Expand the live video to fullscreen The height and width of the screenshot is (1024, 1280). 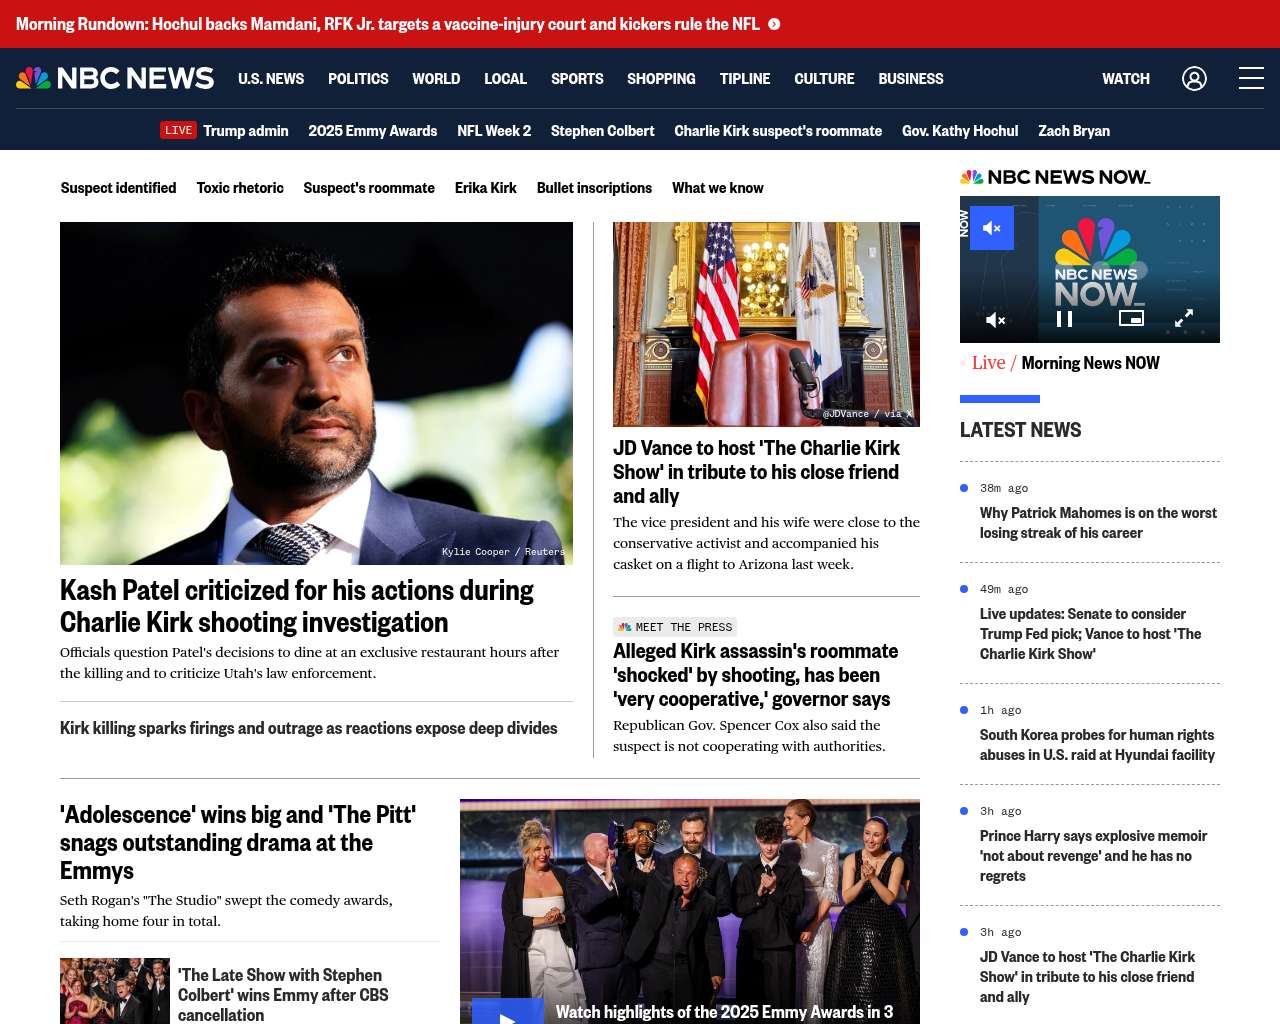tap(1184, 318)
